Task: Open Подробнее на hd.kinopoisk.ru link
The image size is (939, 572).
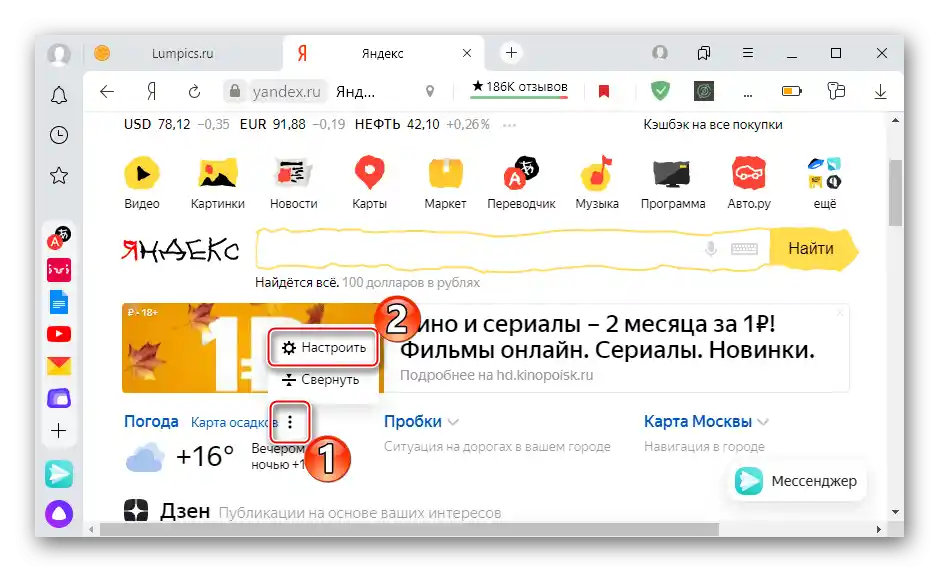Action: 496,376
